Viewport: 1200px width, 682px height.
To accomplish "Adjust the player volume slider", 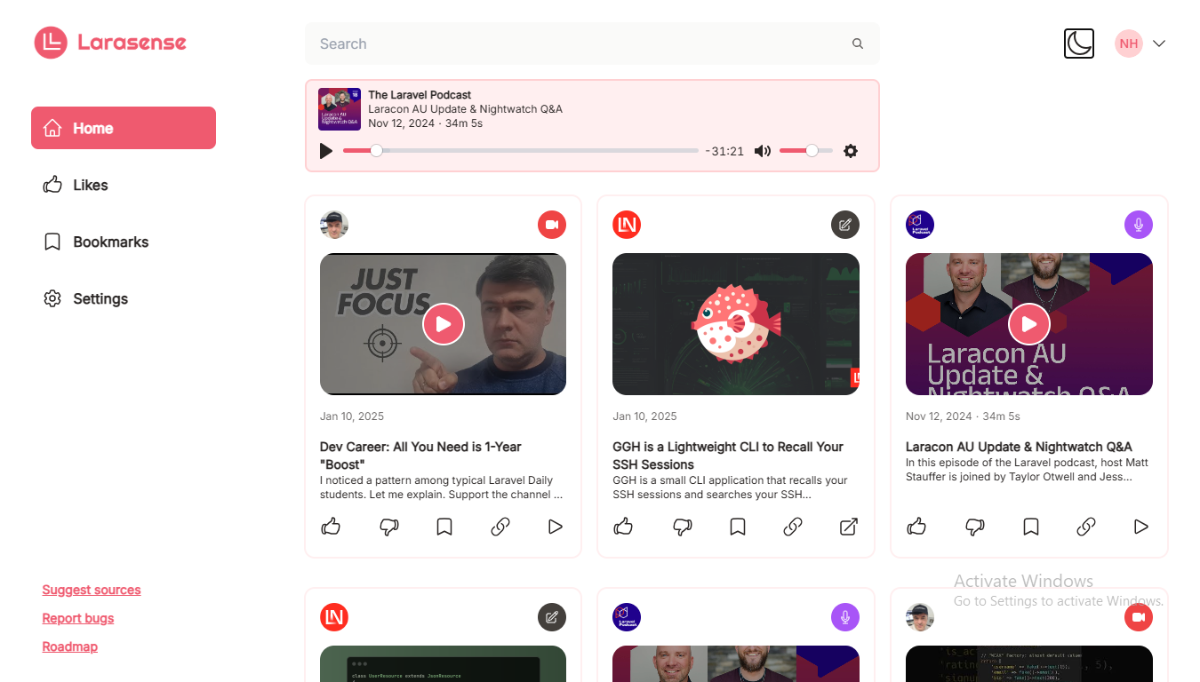I will pyautogui.click(x=806, y=151).
